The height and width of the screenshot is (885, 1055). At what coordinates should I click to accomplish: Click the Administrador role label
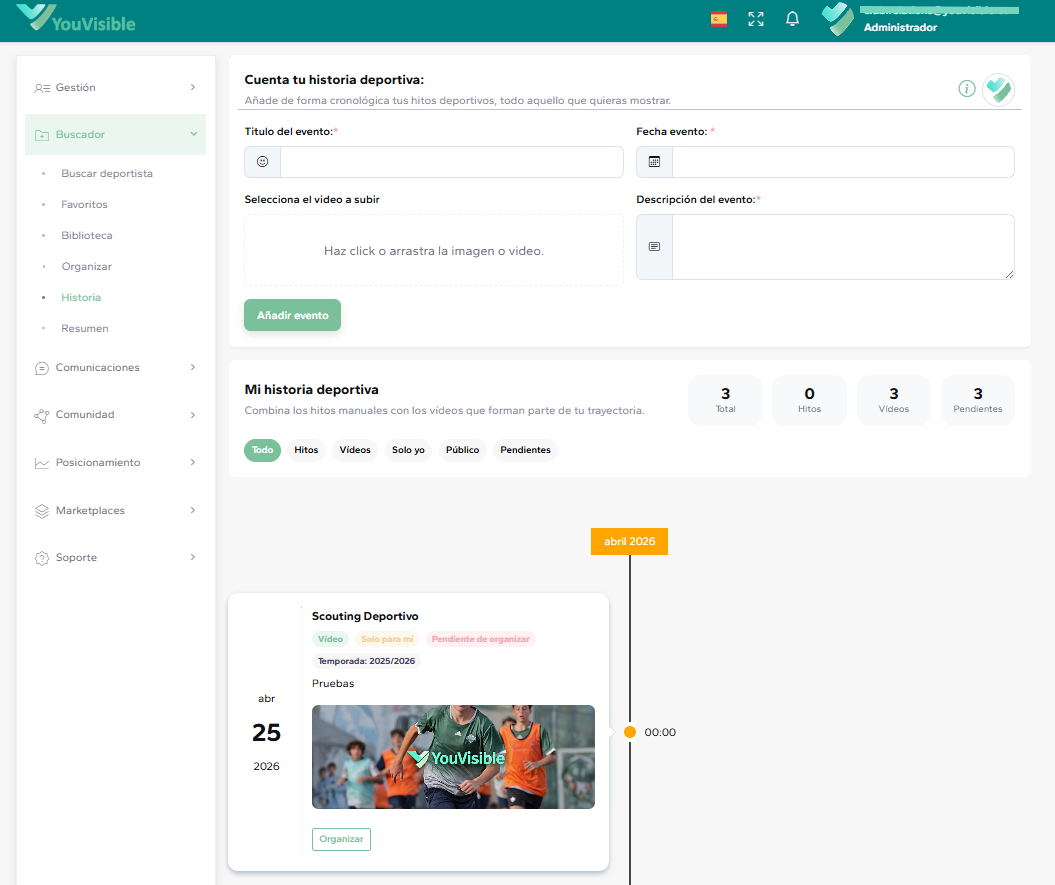900,28
